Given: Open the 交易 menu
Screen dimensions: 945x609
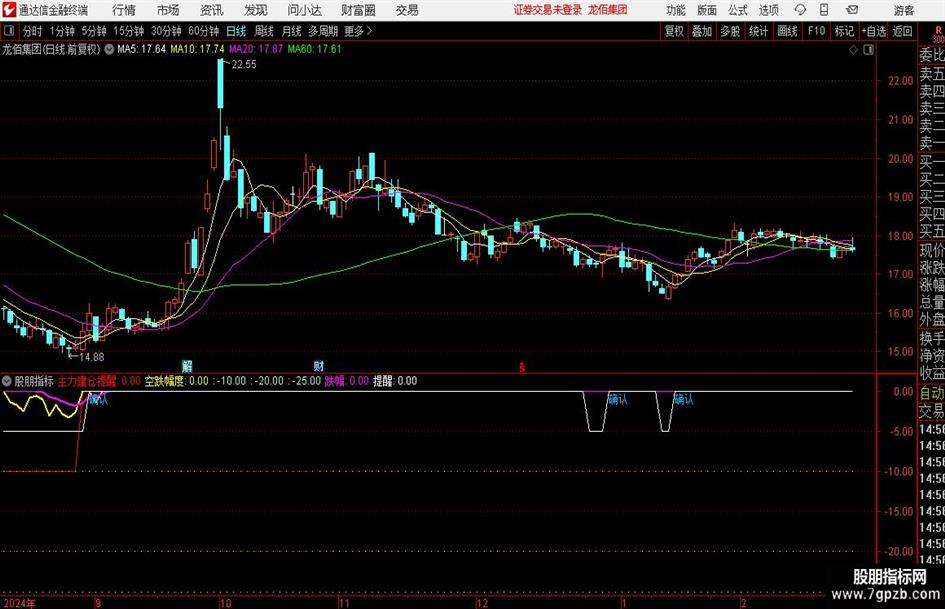Looking at the screenshot, I should 407,10.
